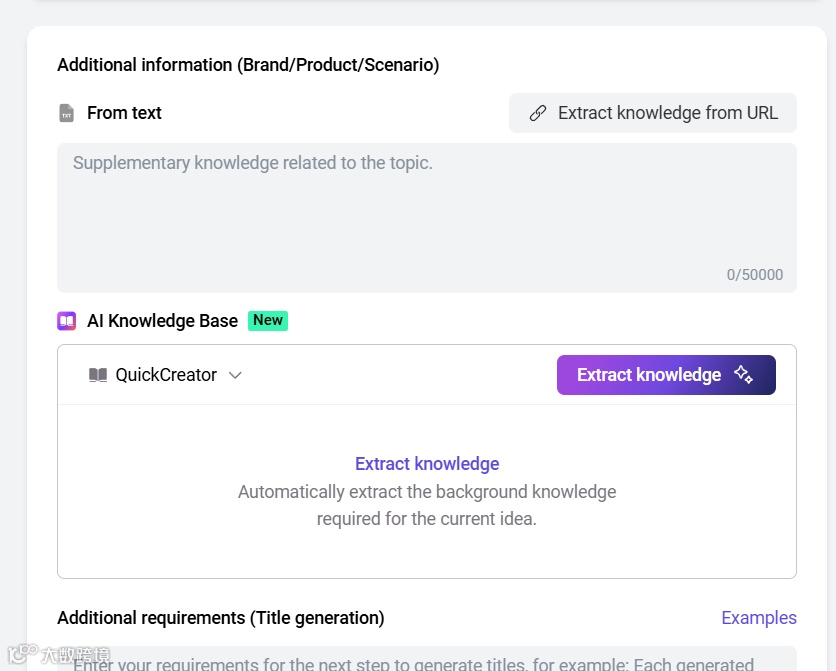This screenshot has width=836, height=671.
Task: Click the sparkle icon on Extract knowledge button
Action: 743,375
